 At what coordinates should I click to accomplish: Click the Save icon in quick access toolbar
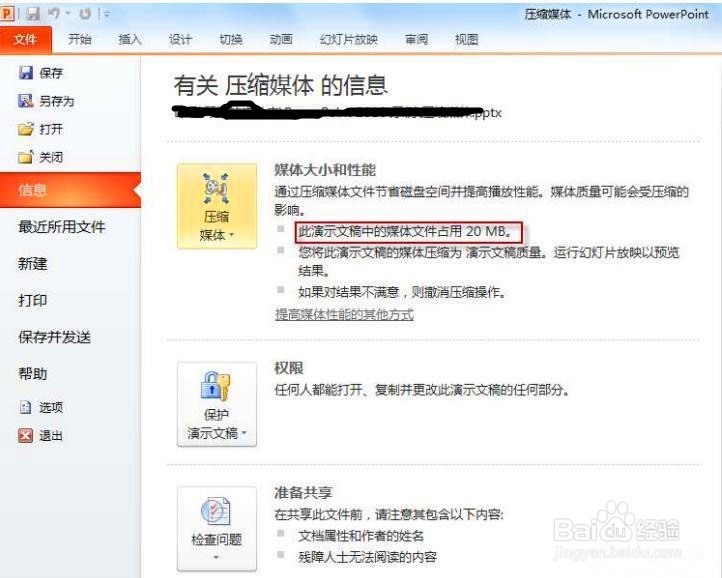coord(32,14)
